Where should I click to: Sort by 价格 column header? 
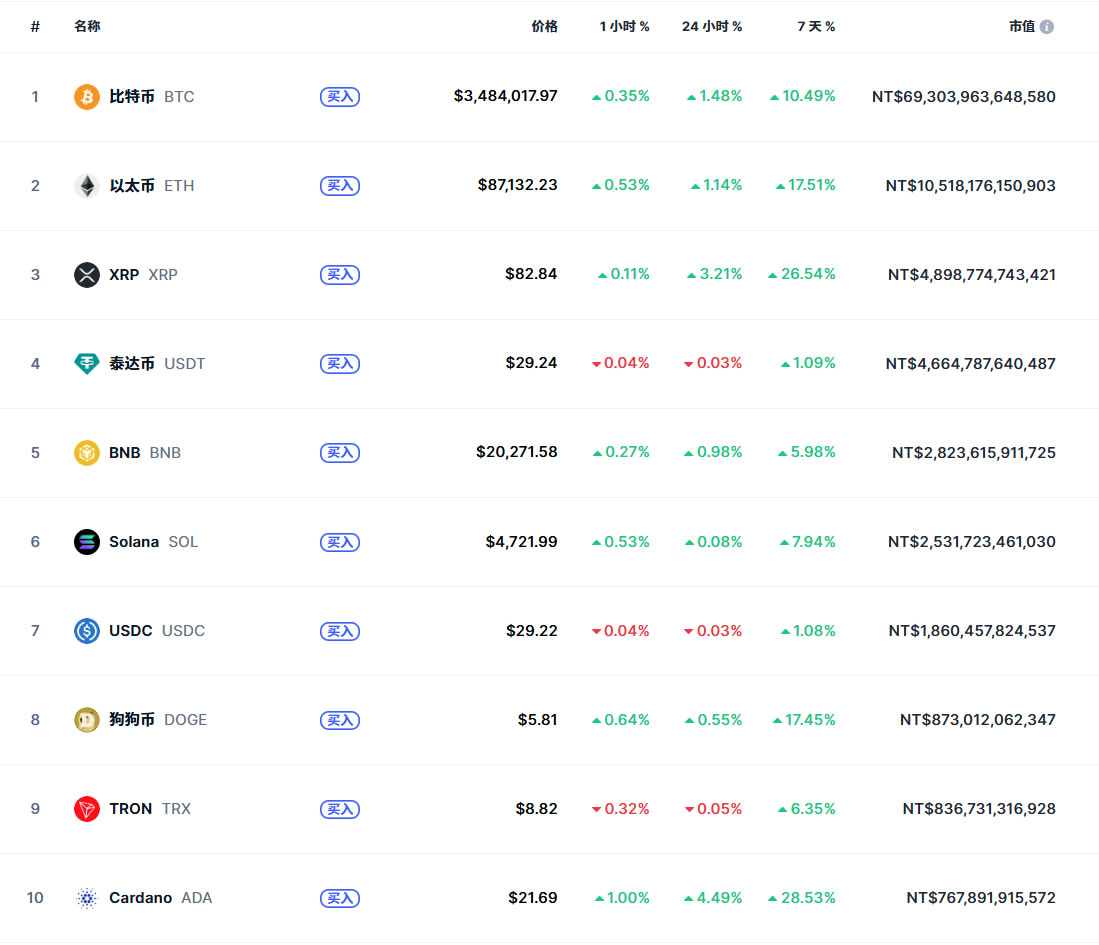(544, 27)
